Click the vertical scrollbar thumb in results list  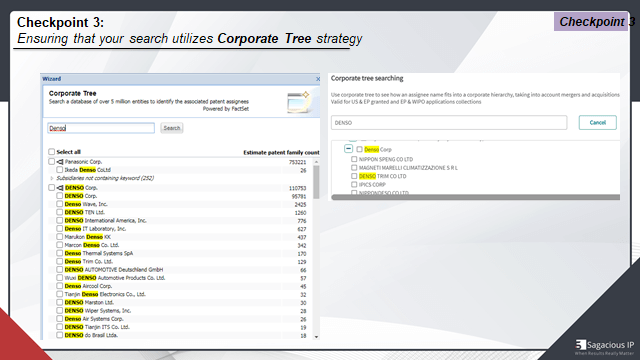316,182
